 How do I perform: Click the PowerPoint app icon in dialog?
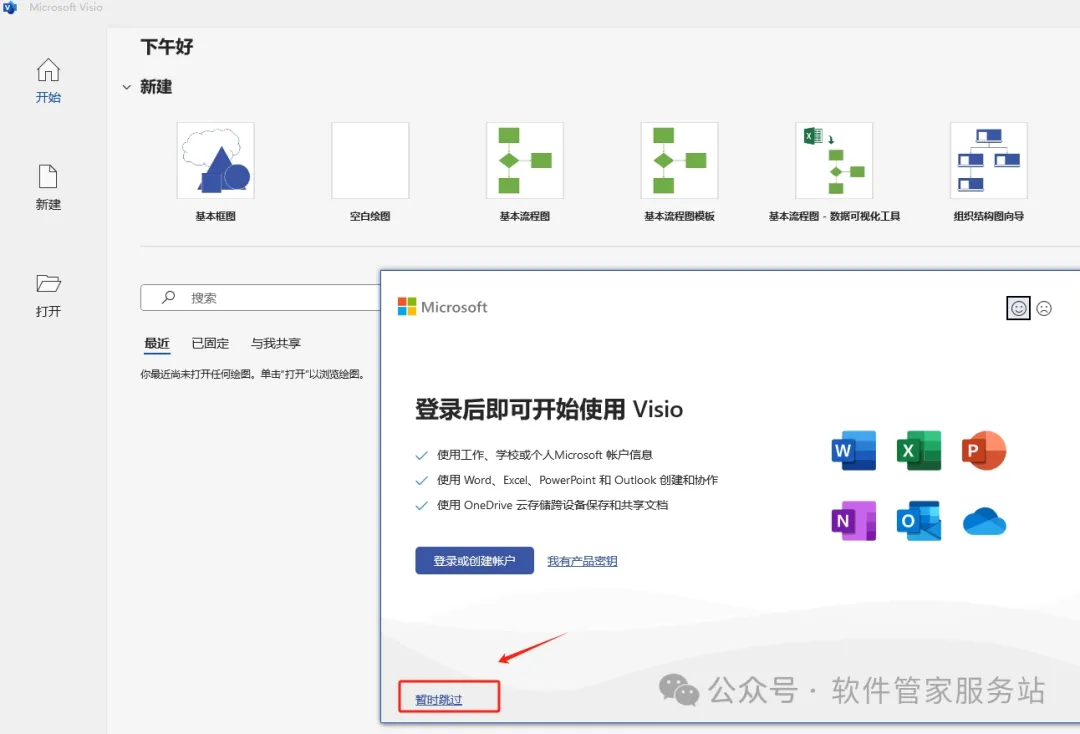[984, 450]
